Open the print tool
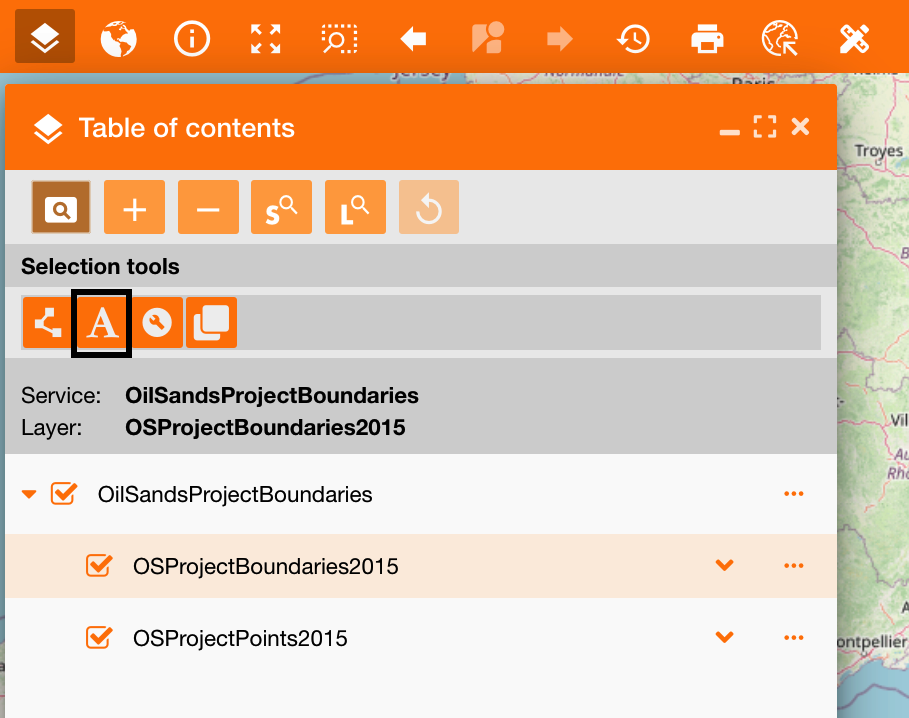 707,39
